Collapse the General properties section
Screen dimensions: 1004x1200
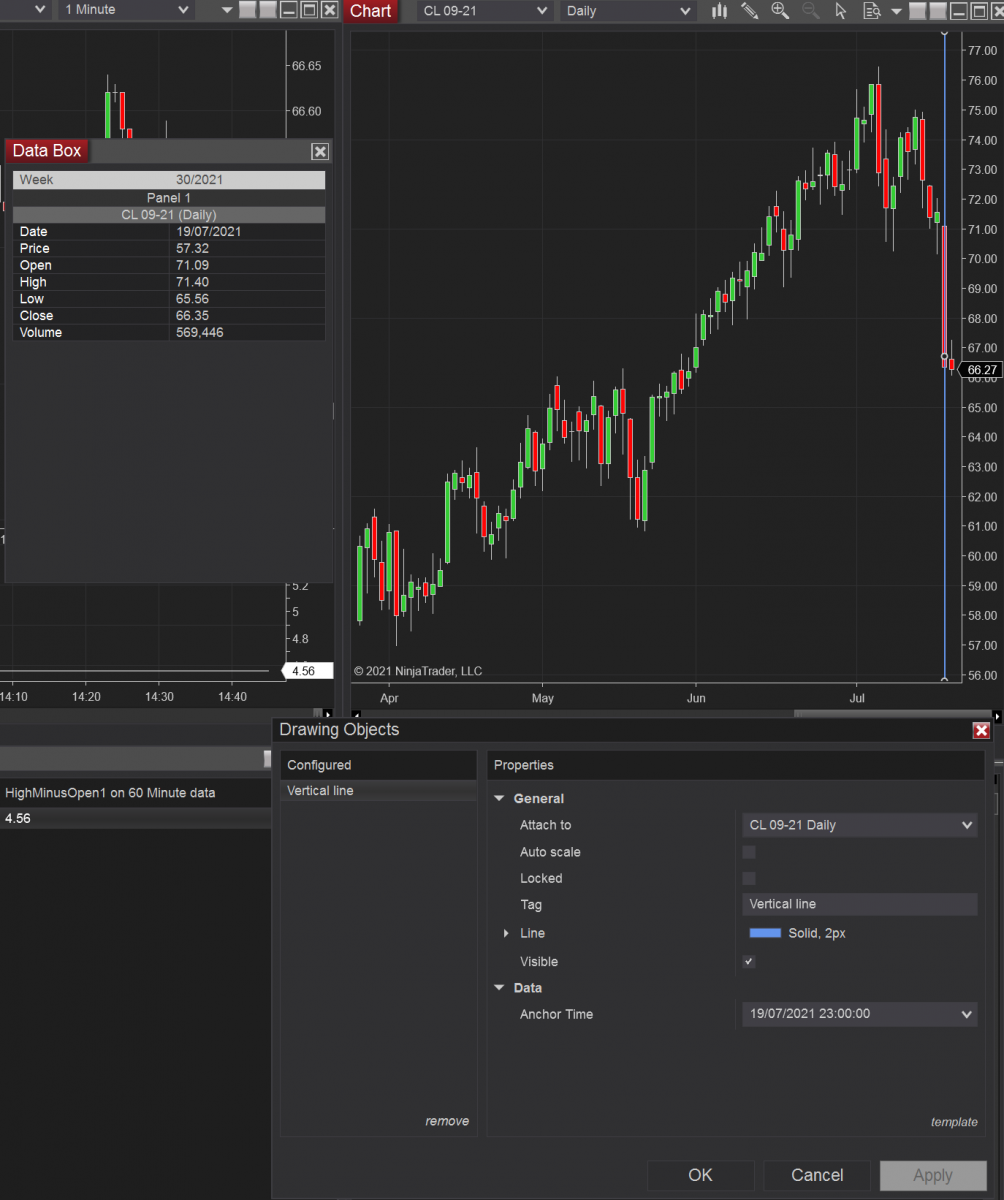pyautogui.click(x=500, y=799)
